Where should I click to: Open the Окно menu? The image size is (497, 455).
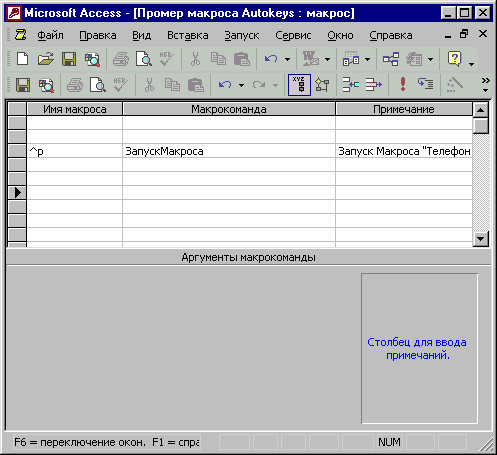(340, 35)
